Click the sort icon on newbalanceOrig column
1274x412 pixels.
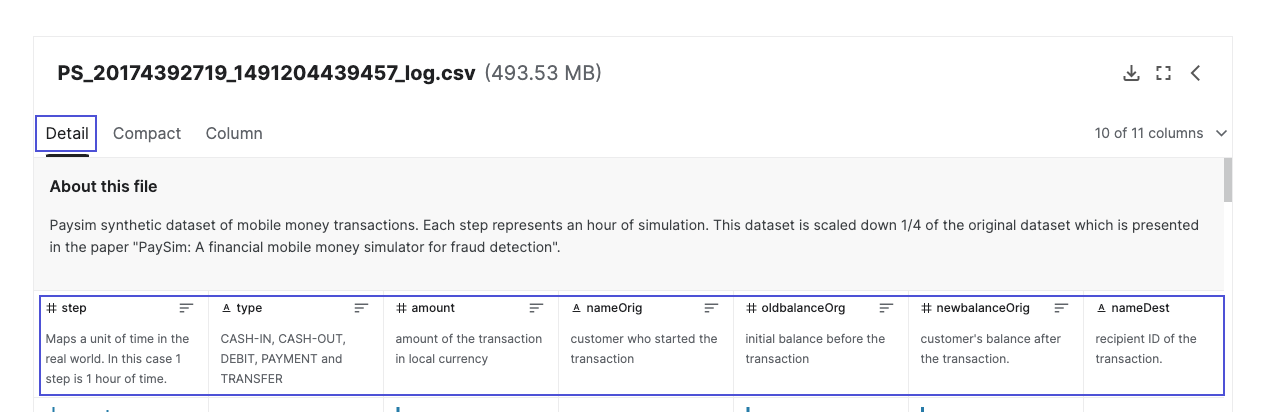coord(1061,308)
